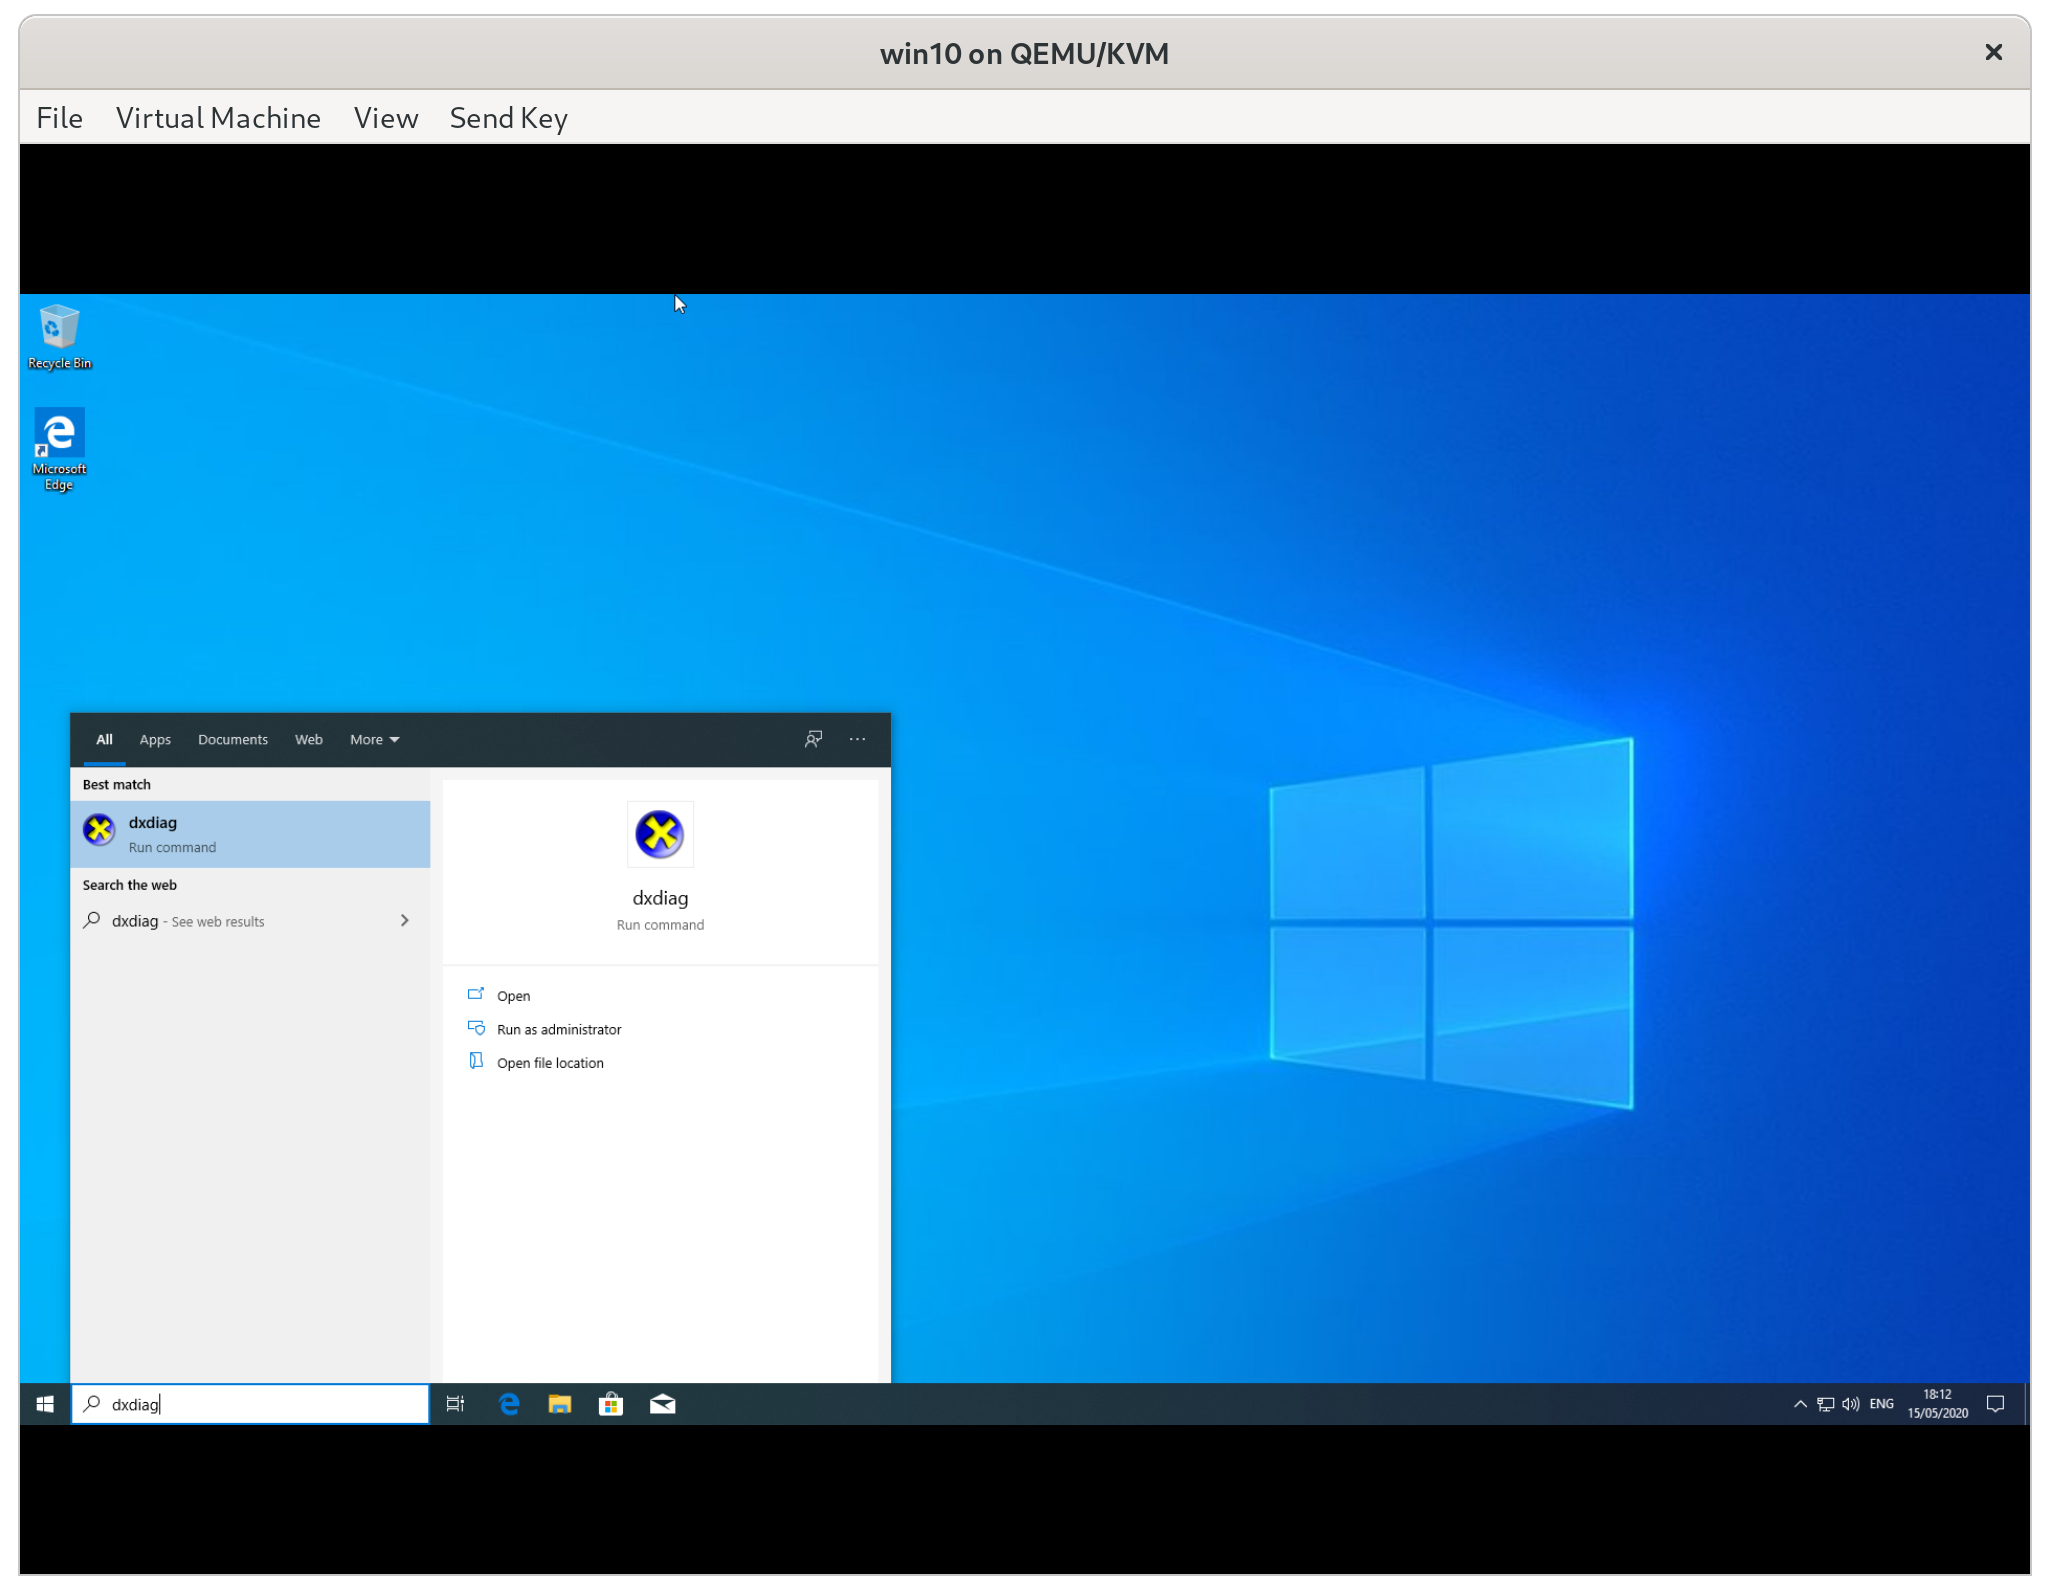Switch to the Documents search tab
This screenshot has width=2050, height=1594.
click(232, 739)
